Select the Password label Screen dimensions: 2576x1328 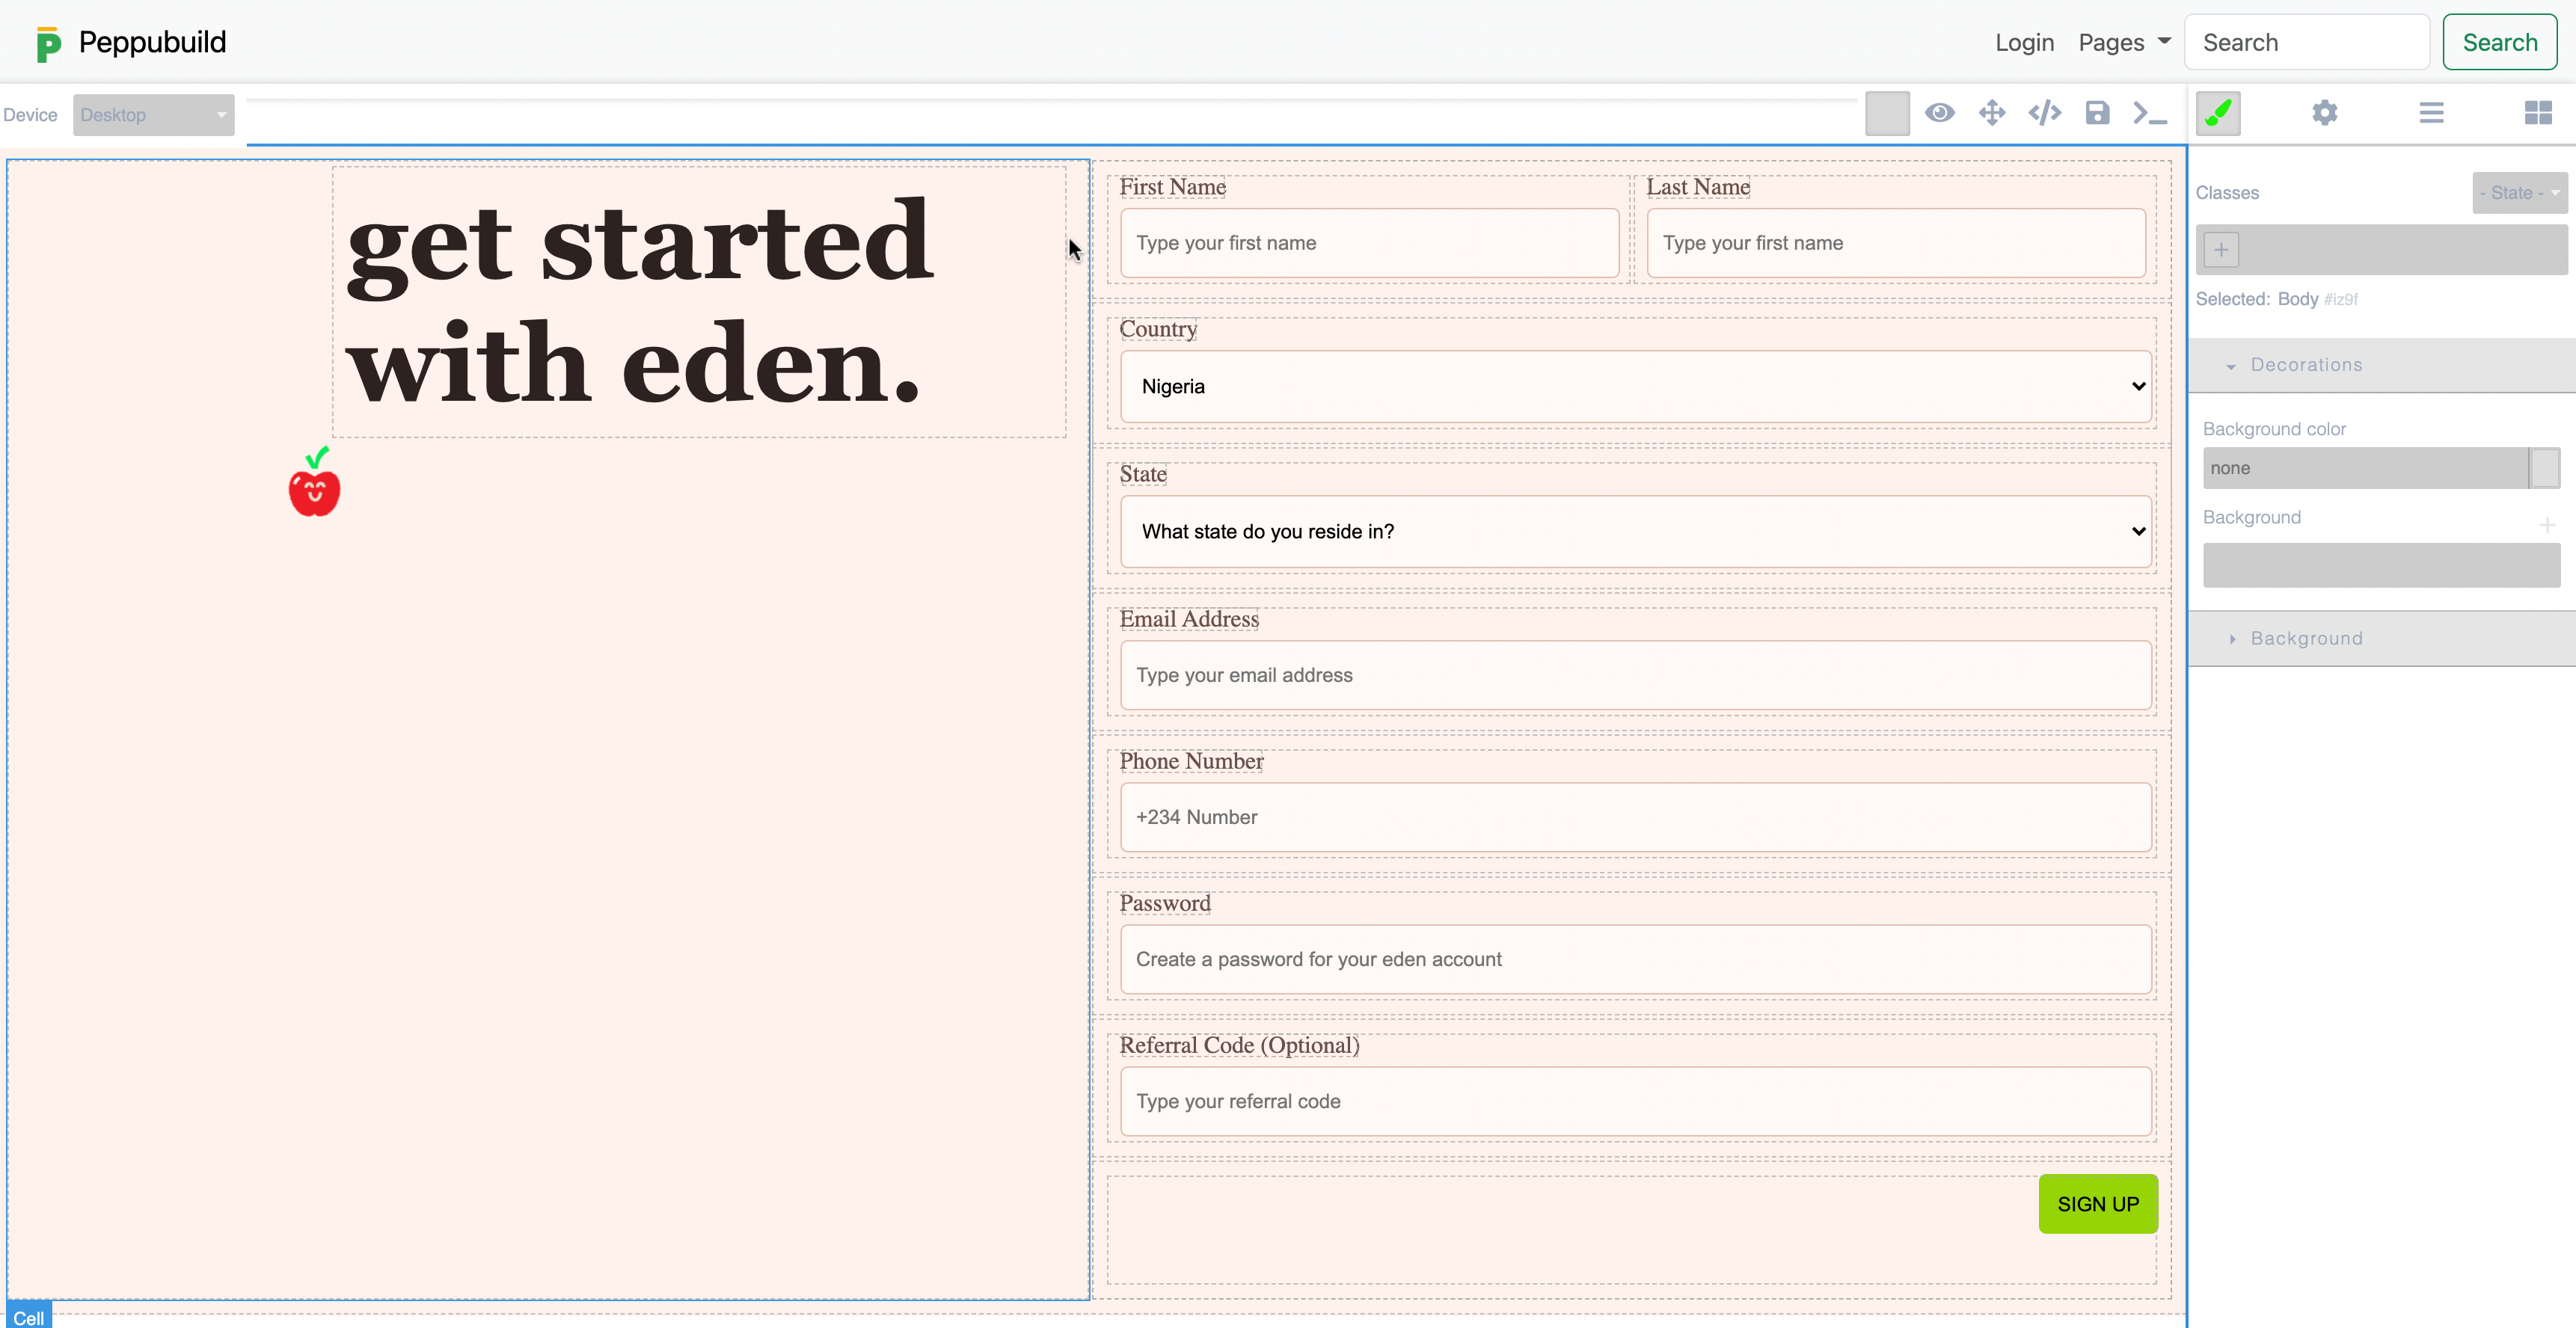coord(1165,903)
